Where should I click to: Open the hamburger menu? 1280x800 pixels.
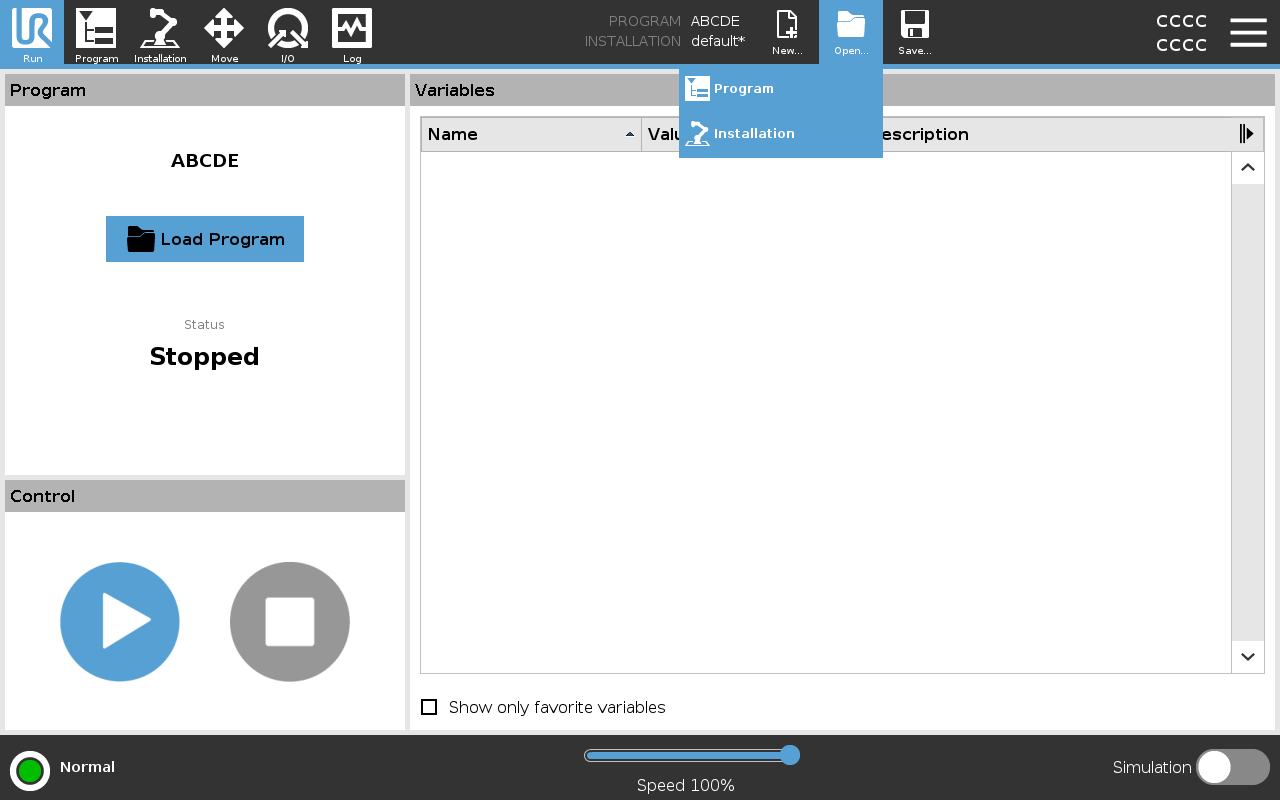click(x=1248, y=32)
